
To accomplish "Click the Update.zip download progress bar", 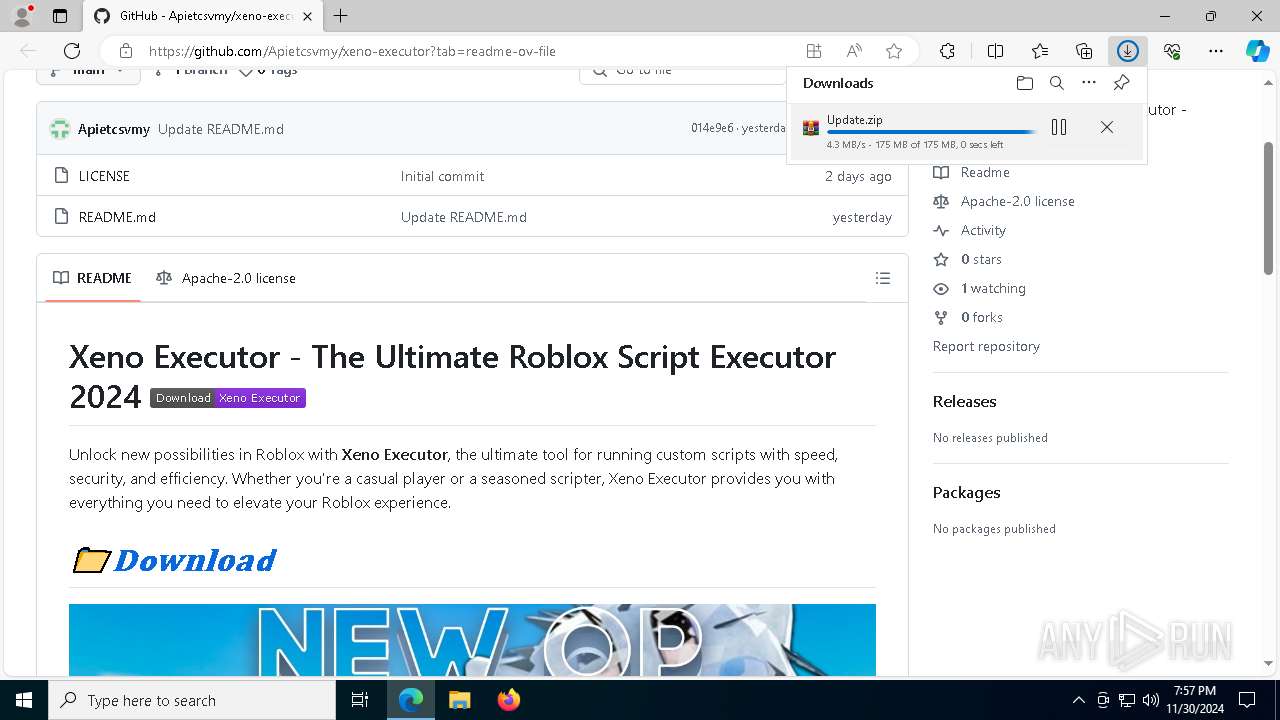I will point(931,132).
